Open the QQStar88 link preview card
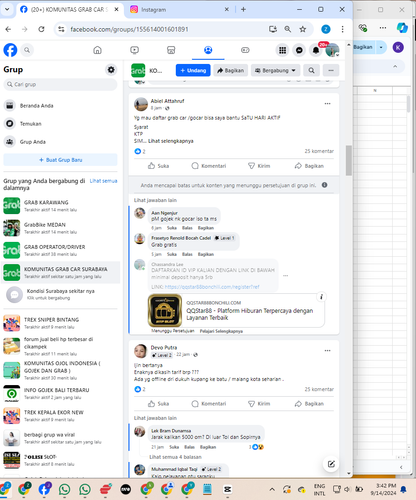The width and height of the screenshot is (416, 500). tap(236, 311)
